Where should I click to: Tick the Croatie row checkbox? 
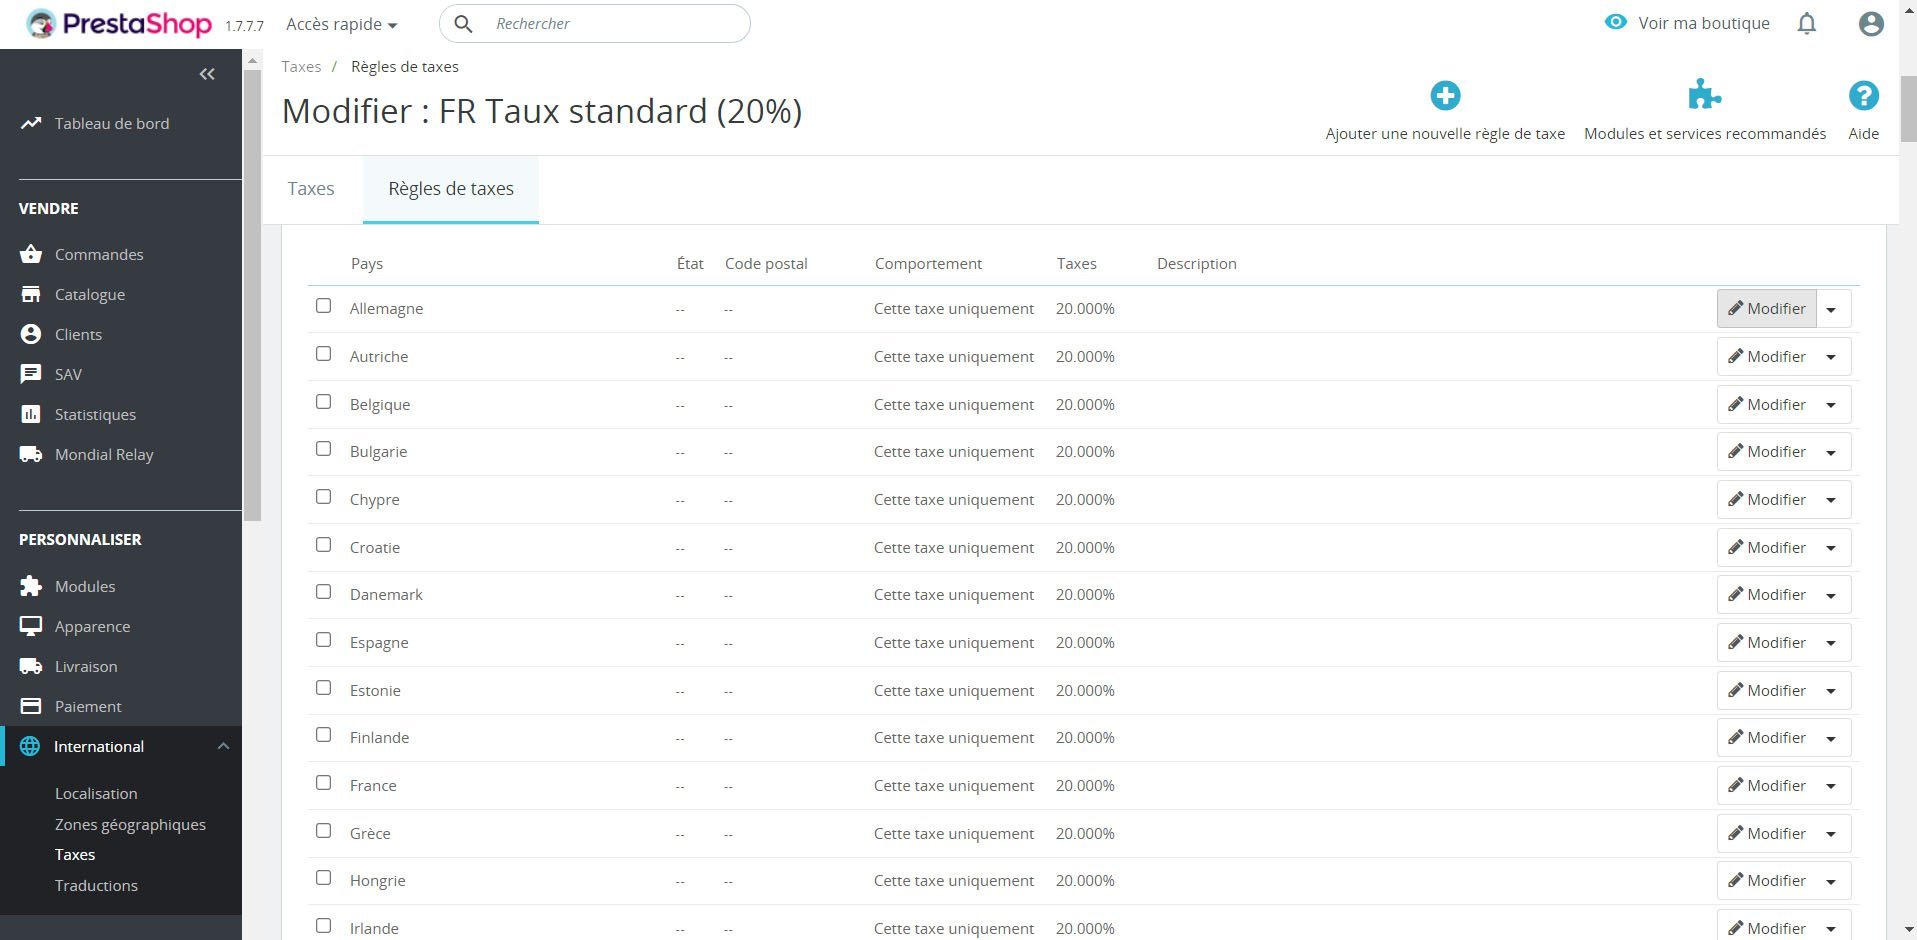tap(323, 545)
